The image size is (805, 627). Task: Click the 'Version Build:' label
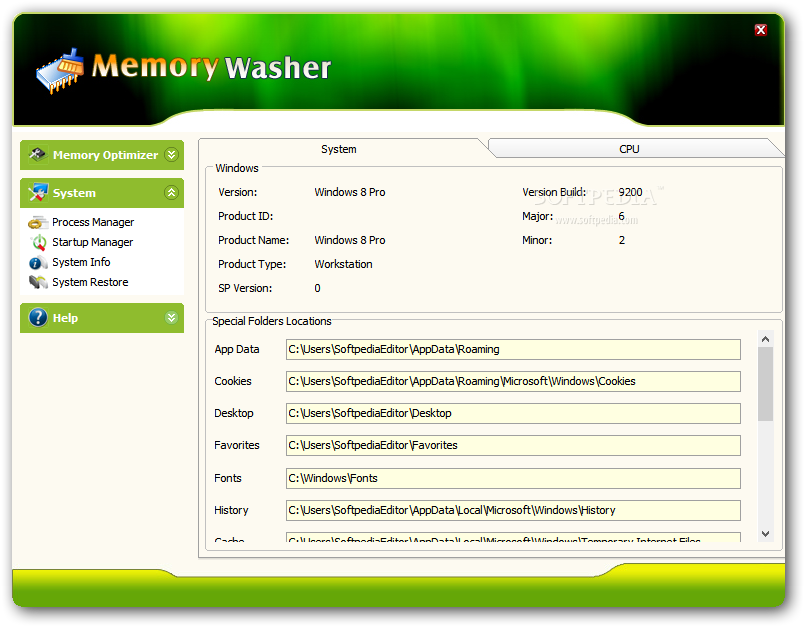[554, 192]
